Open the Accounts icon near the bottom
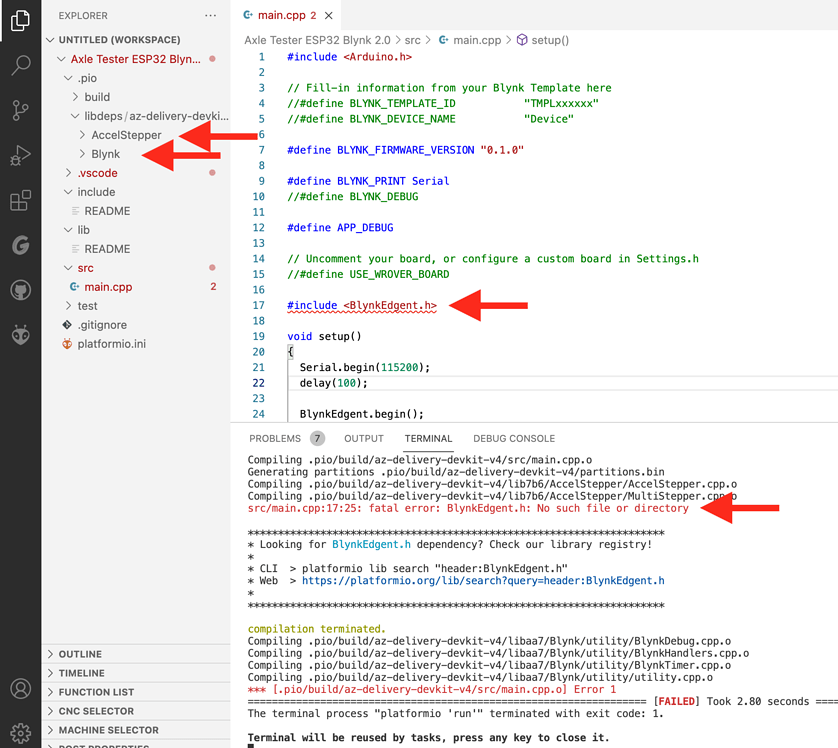Viewport: 838px width, 748px height. coord(20,689)
